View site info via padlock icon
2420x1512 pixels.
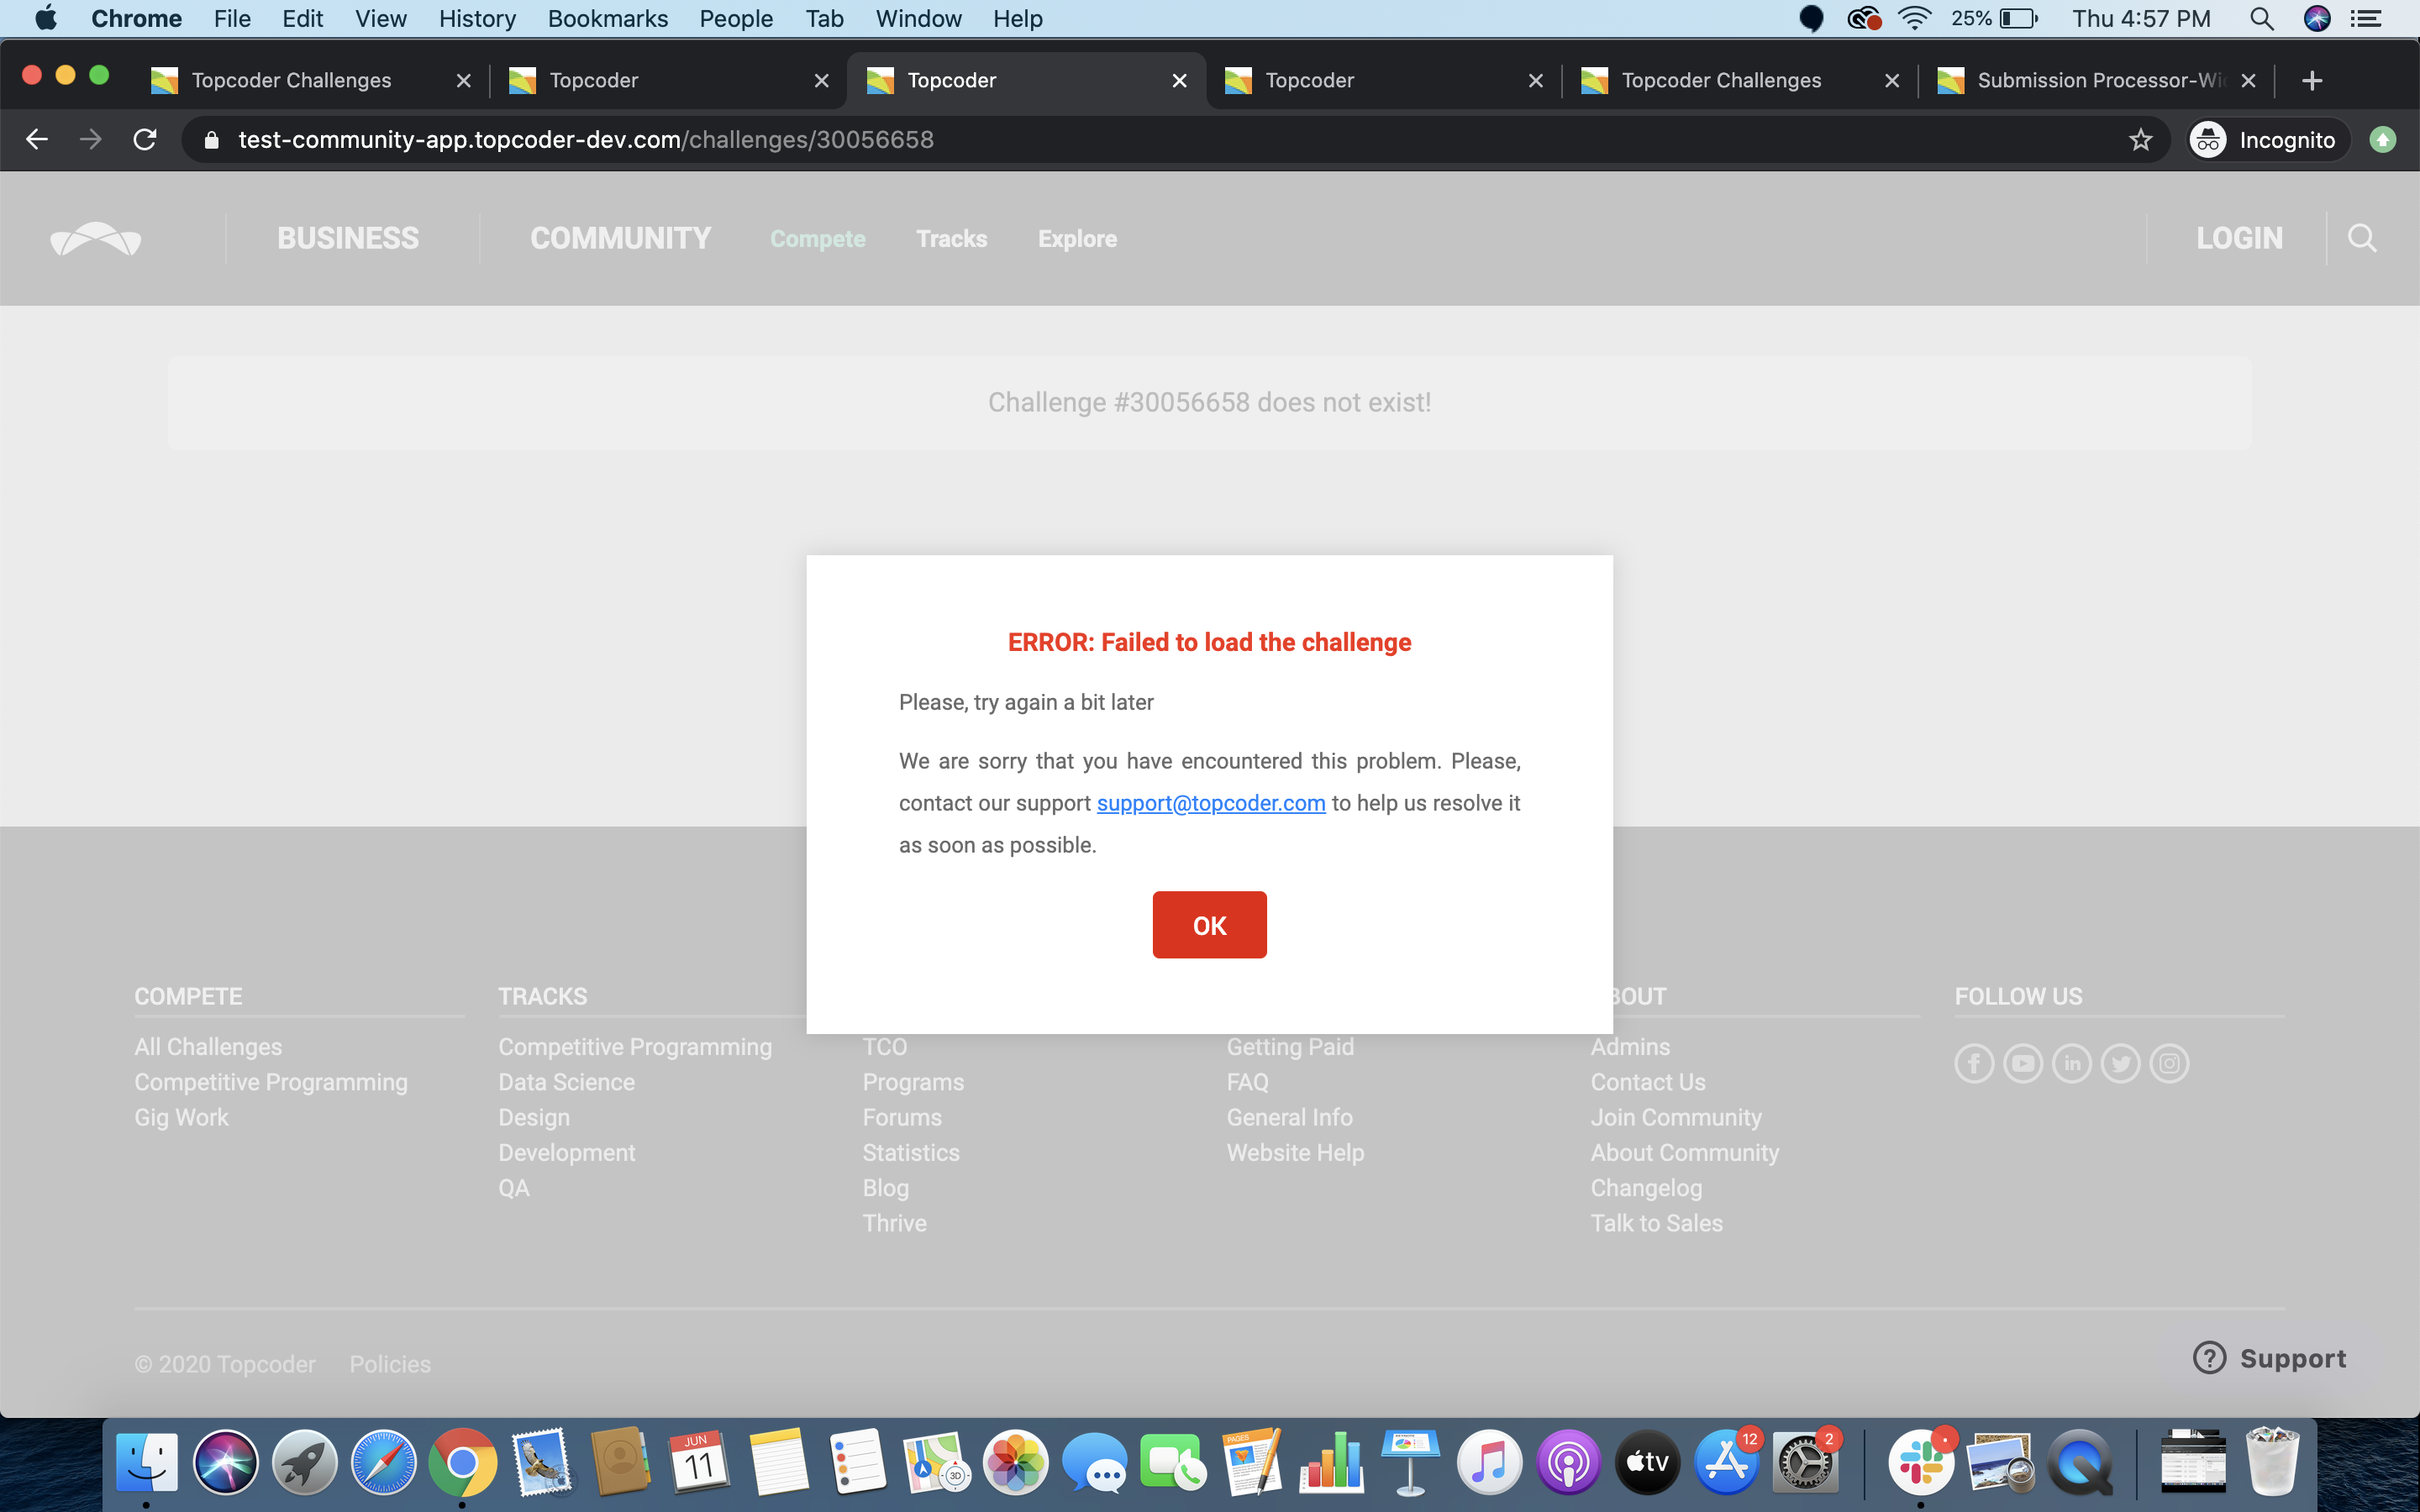click(211, 140)
